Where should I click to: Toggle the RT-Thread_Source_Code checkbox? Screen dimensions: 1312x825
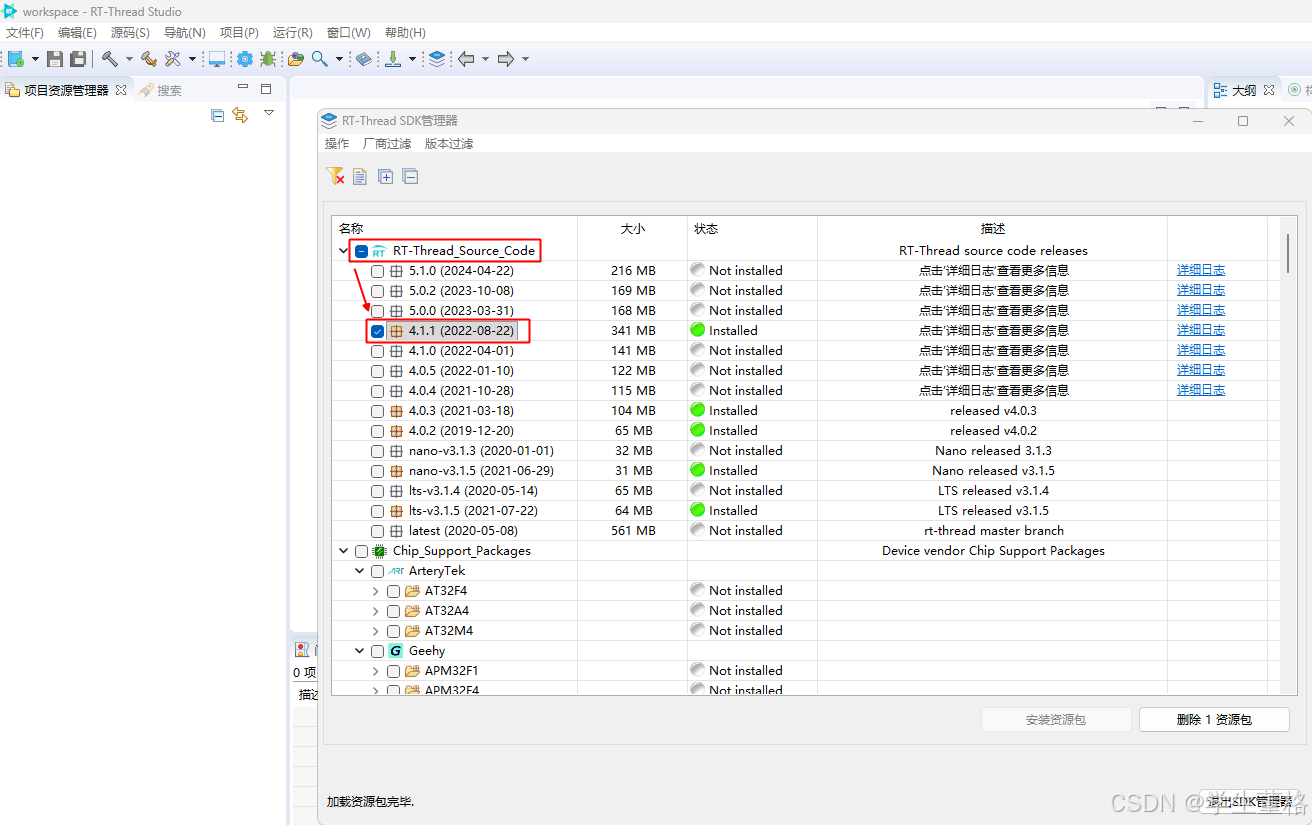(x=361, y=251)
